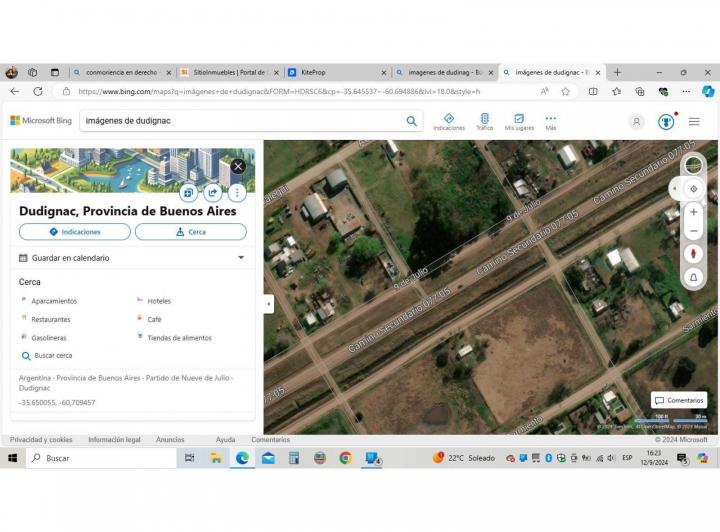Add page to favorites with star icon
The image size is (720, 532).
pyautogui.click(x=566, y=91)
